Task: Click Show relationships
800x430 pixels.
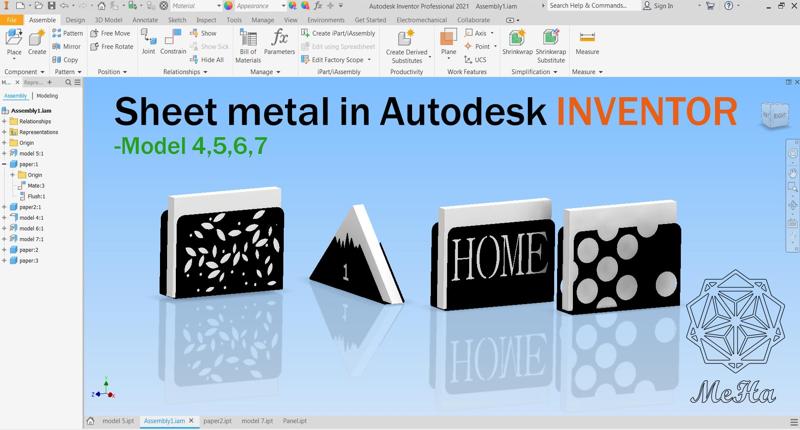Action: pyautogui.click(x=203, y=33)
